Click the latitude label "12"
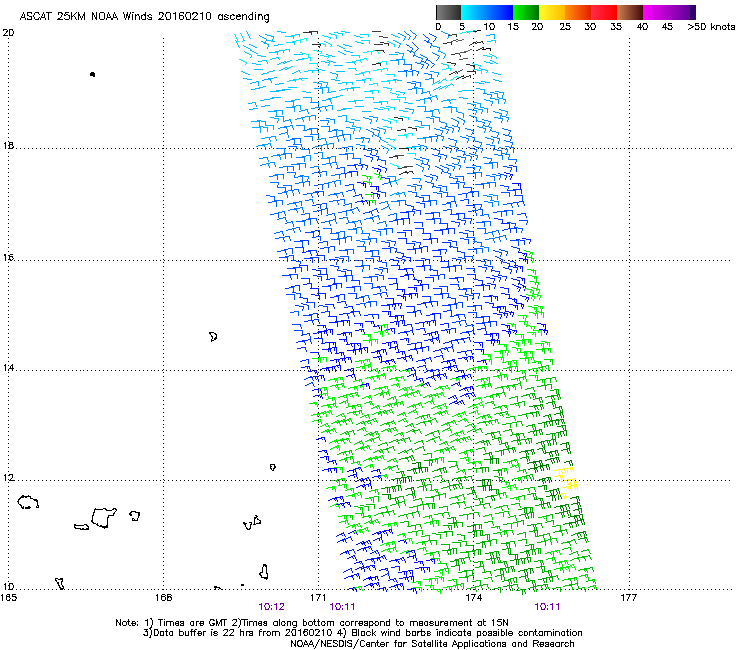 pyautogui.click(x=8, y=478)
